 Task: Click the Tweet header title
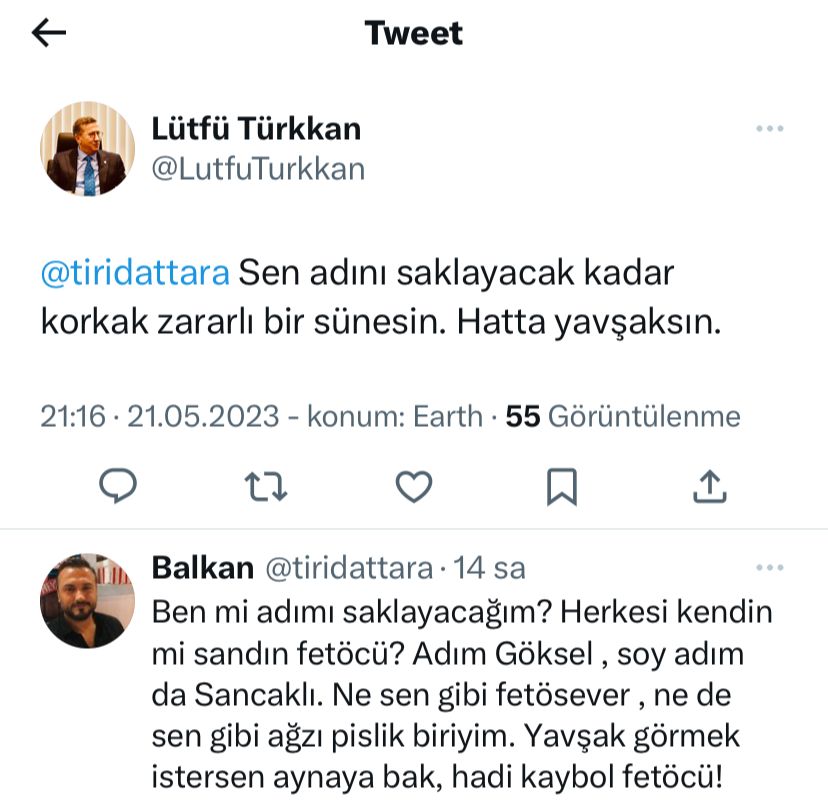point(414,33)
